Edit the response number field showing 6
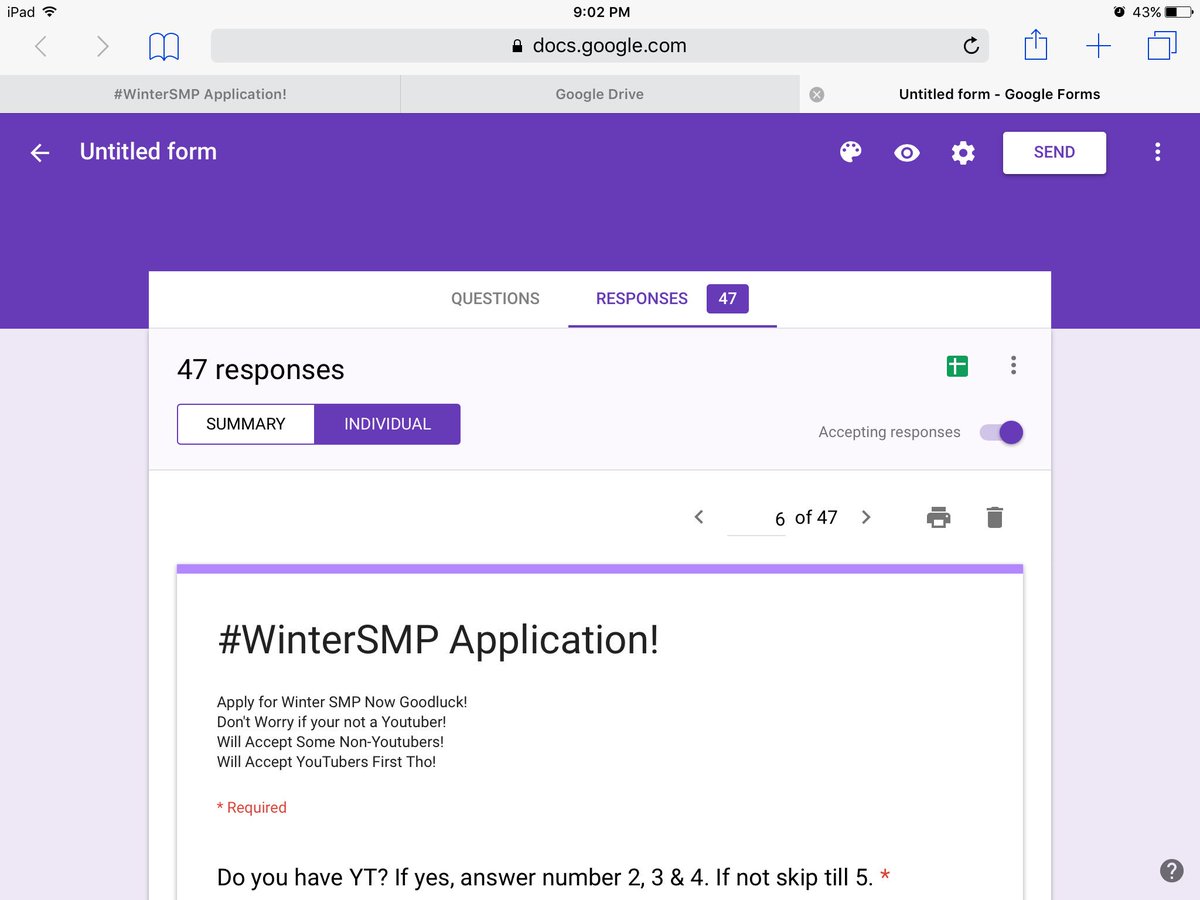The image size is (1200, 900). [756, 518]
